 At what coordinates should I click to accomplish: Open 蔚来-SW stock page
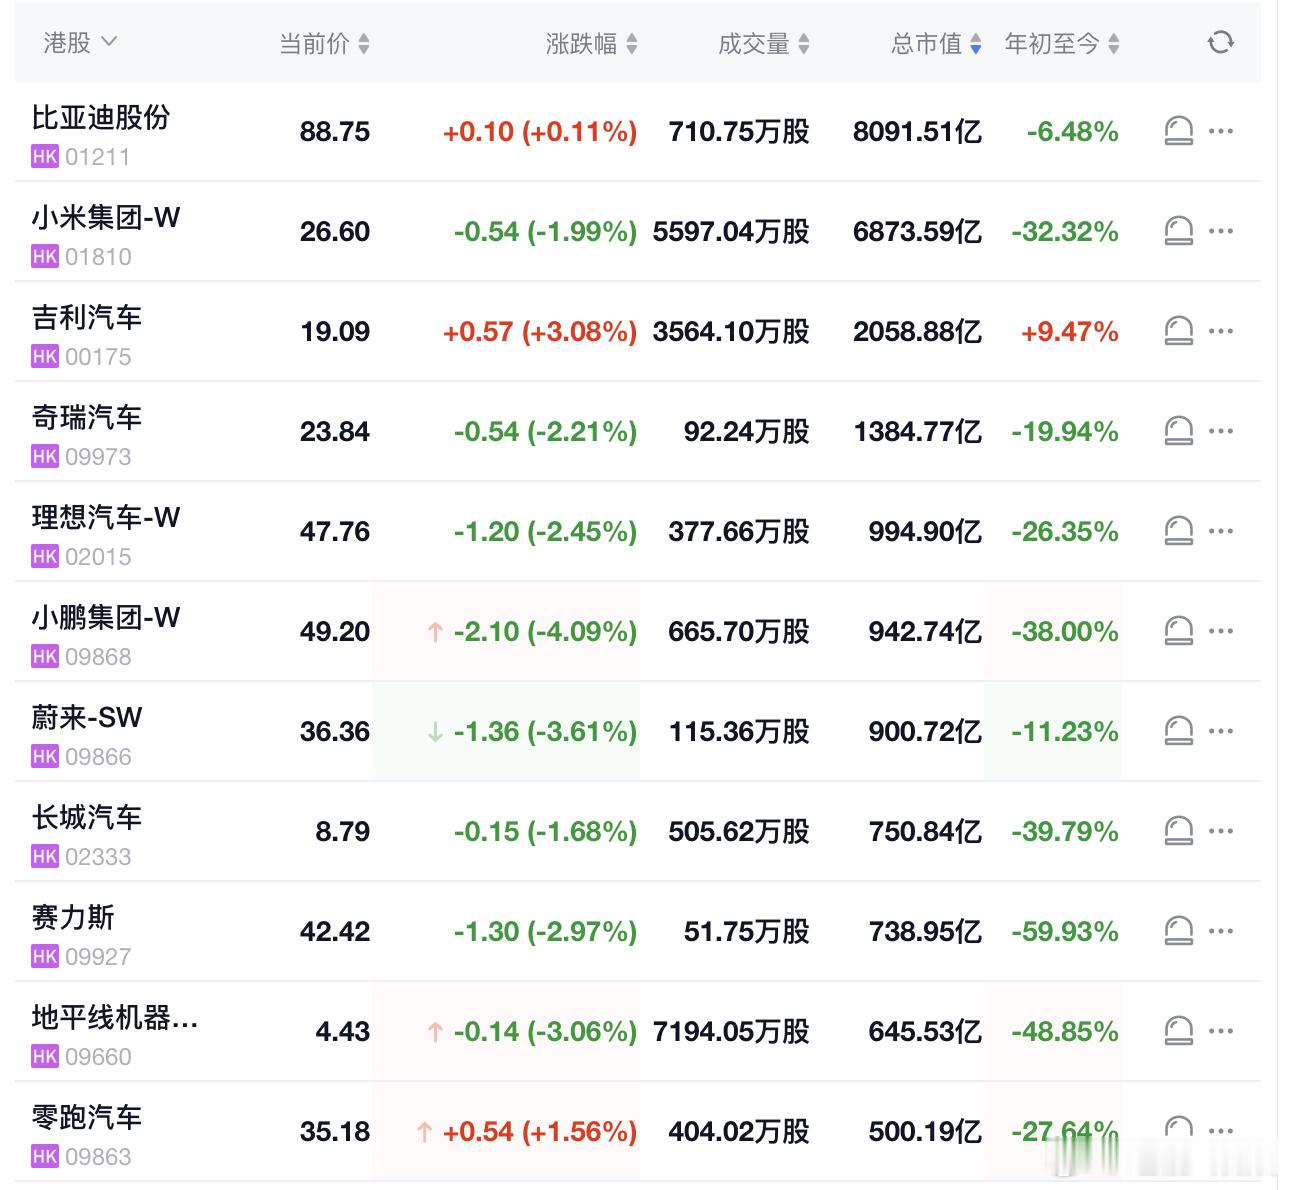point(87,717)
